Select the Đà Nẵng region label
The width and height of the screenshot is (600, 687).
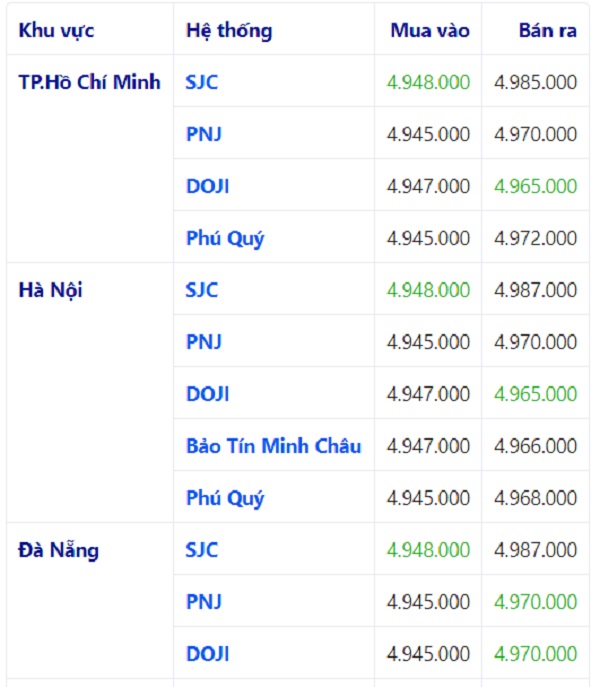click(x=59, y=550)
